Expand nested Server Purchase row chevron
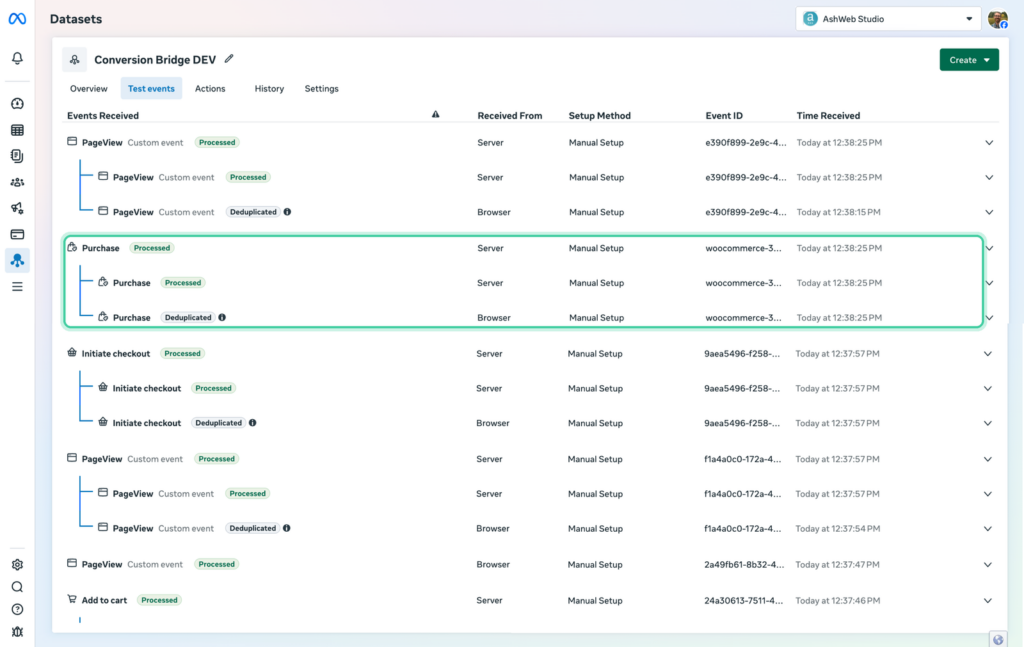This screenshot has width=1024, height=647. (x=989, y=283)
